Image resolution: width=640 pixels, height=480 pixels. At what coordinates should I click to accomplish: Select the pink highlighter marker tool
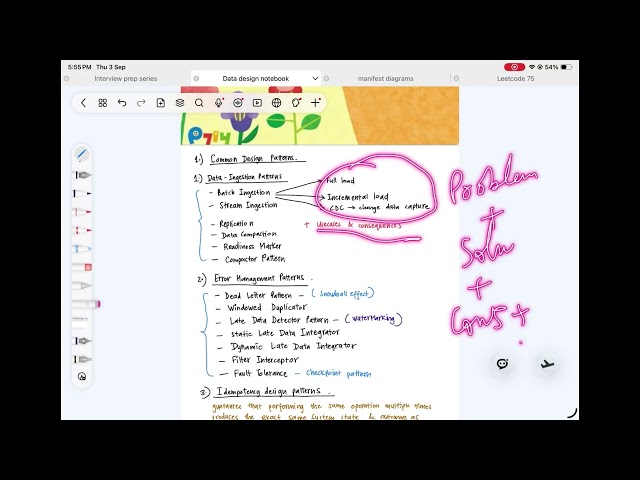click(86, 304)
